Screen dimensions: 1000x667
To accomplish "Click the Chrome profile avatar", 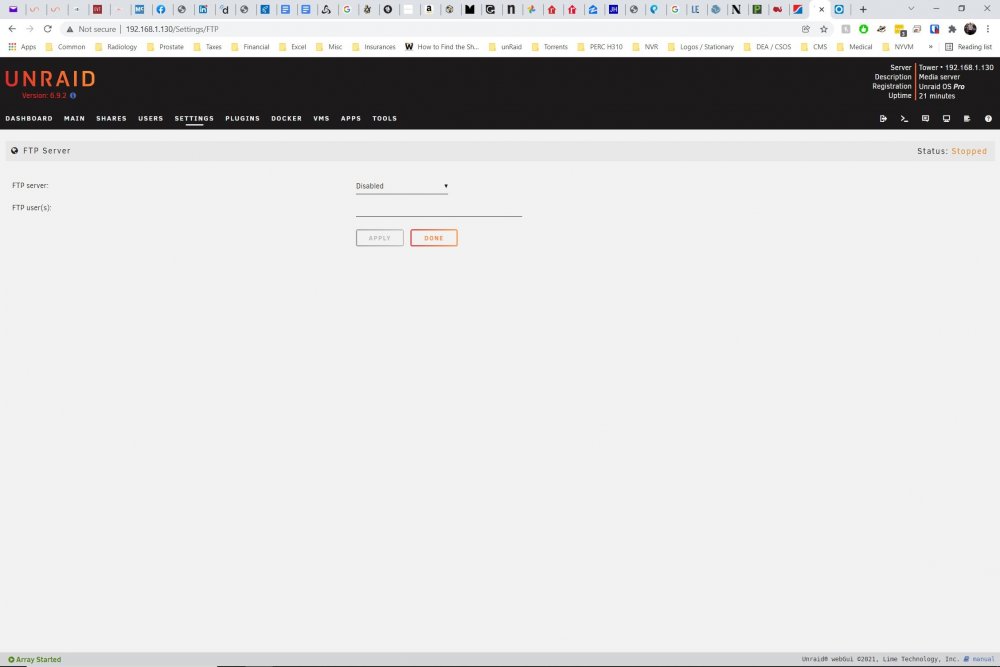I will click(970, 29).
